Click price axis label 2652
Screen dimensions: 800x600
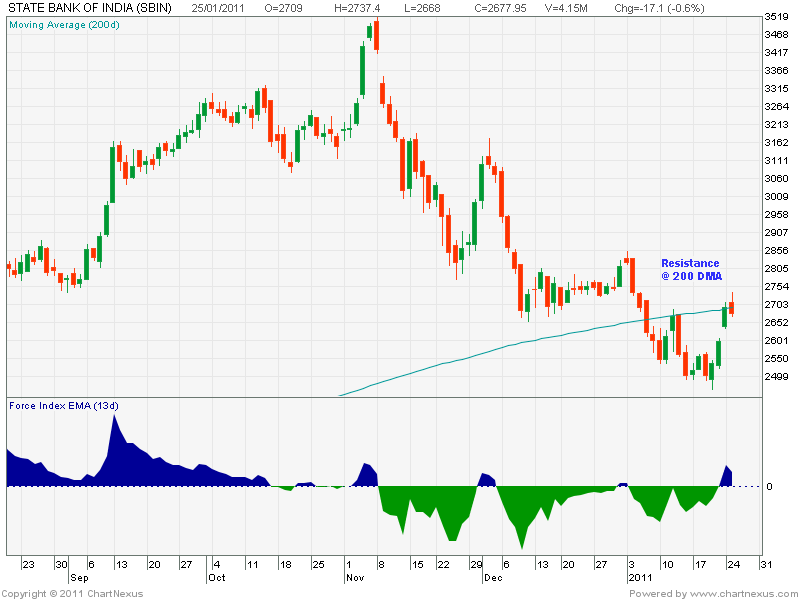tap(776, 322)
